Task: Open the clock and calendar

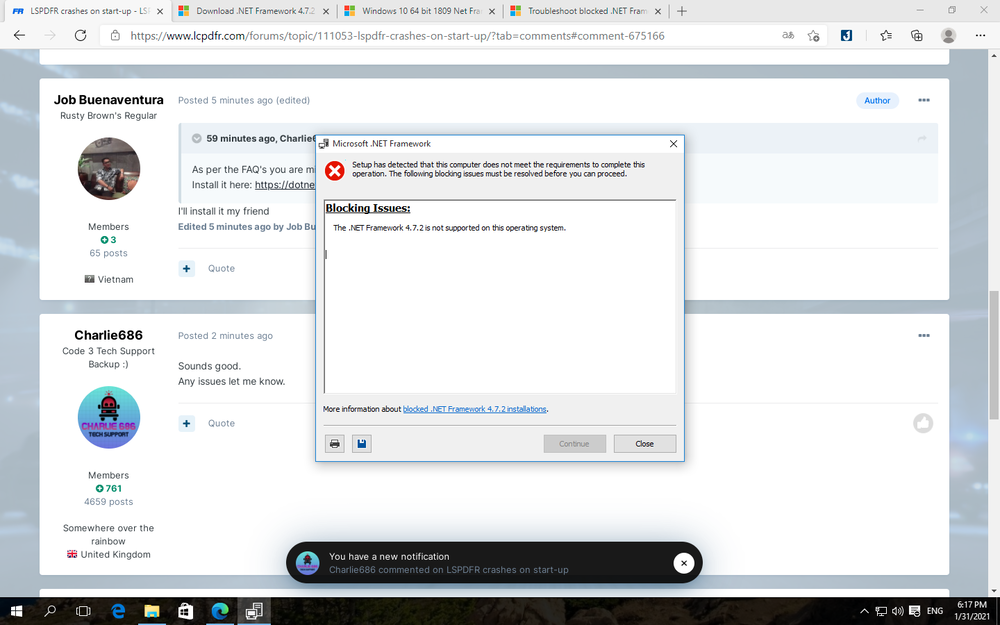Action: coord(971,611)
